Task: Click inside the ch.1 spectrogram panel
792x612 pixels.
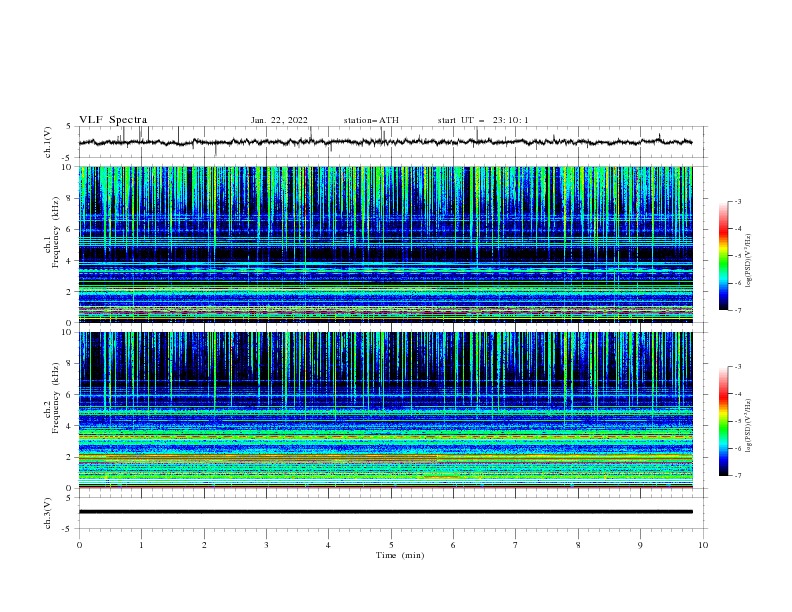Action: click(x=385, y=244)
